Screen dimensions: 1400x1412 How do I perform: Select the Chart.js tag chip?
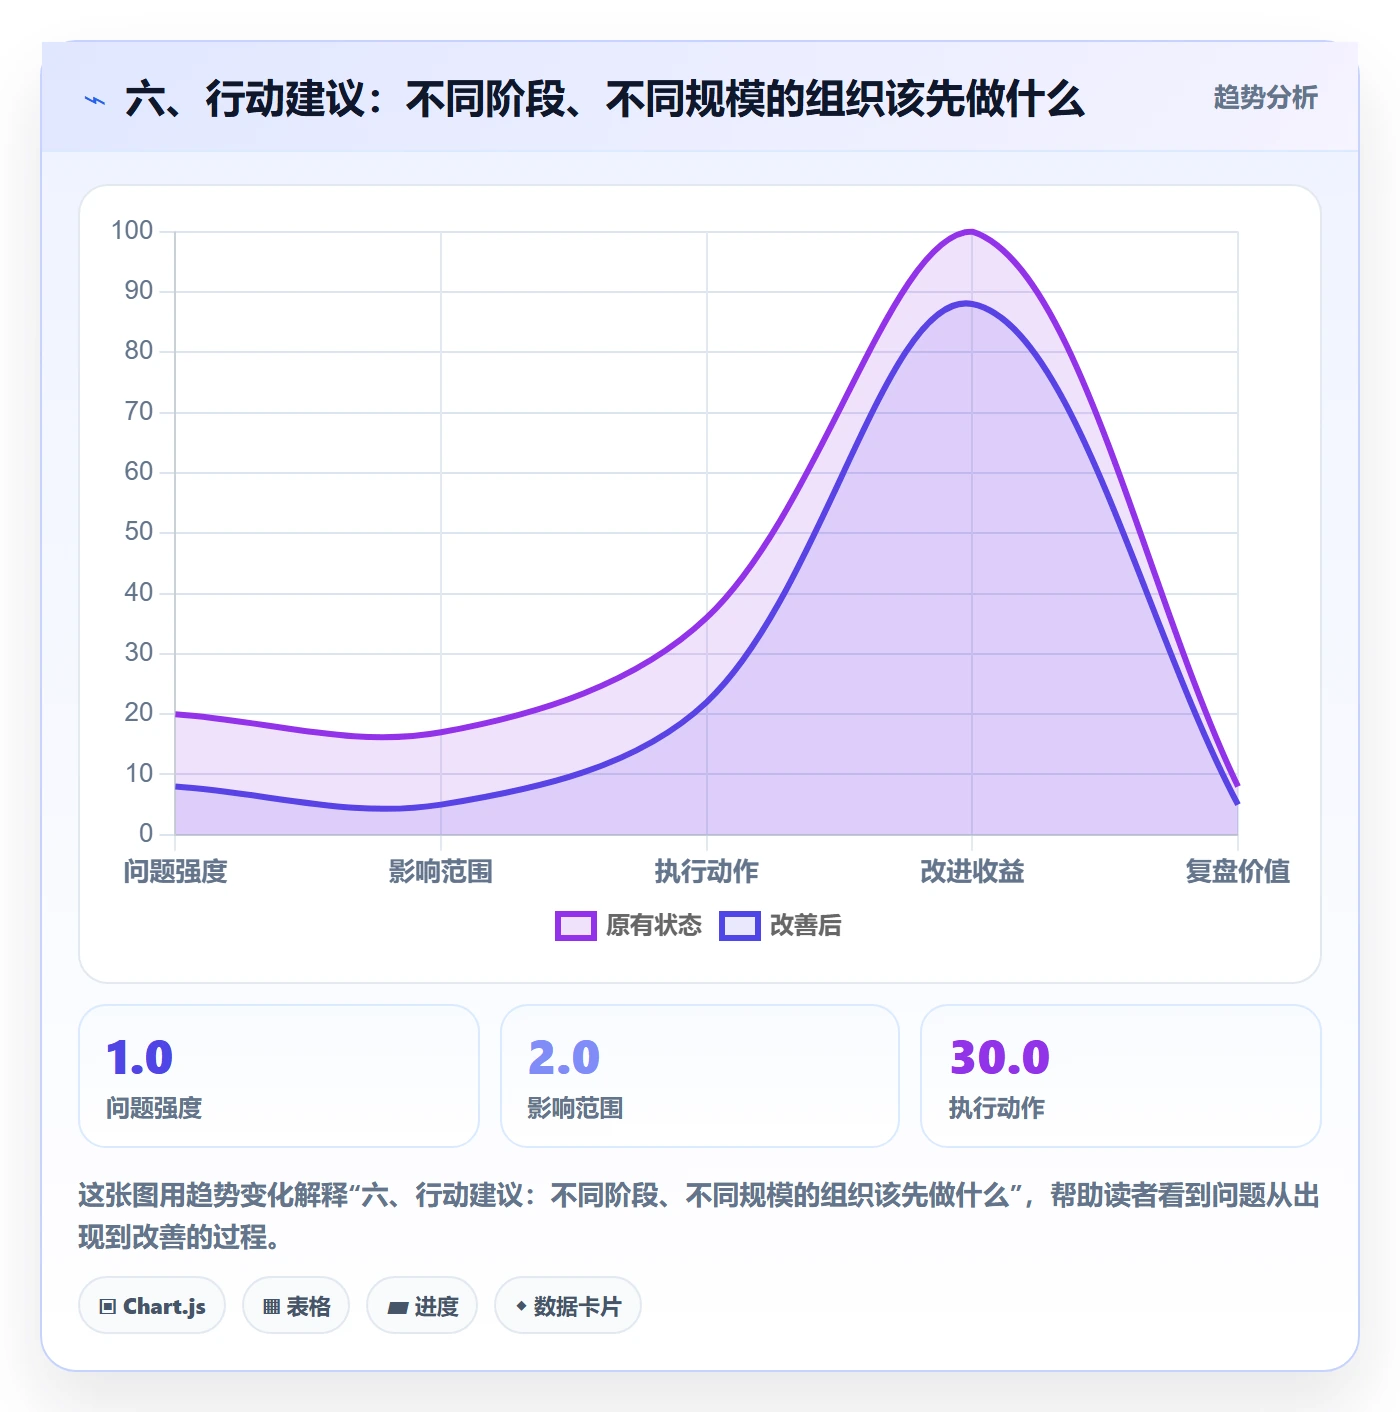point(152,1306)
